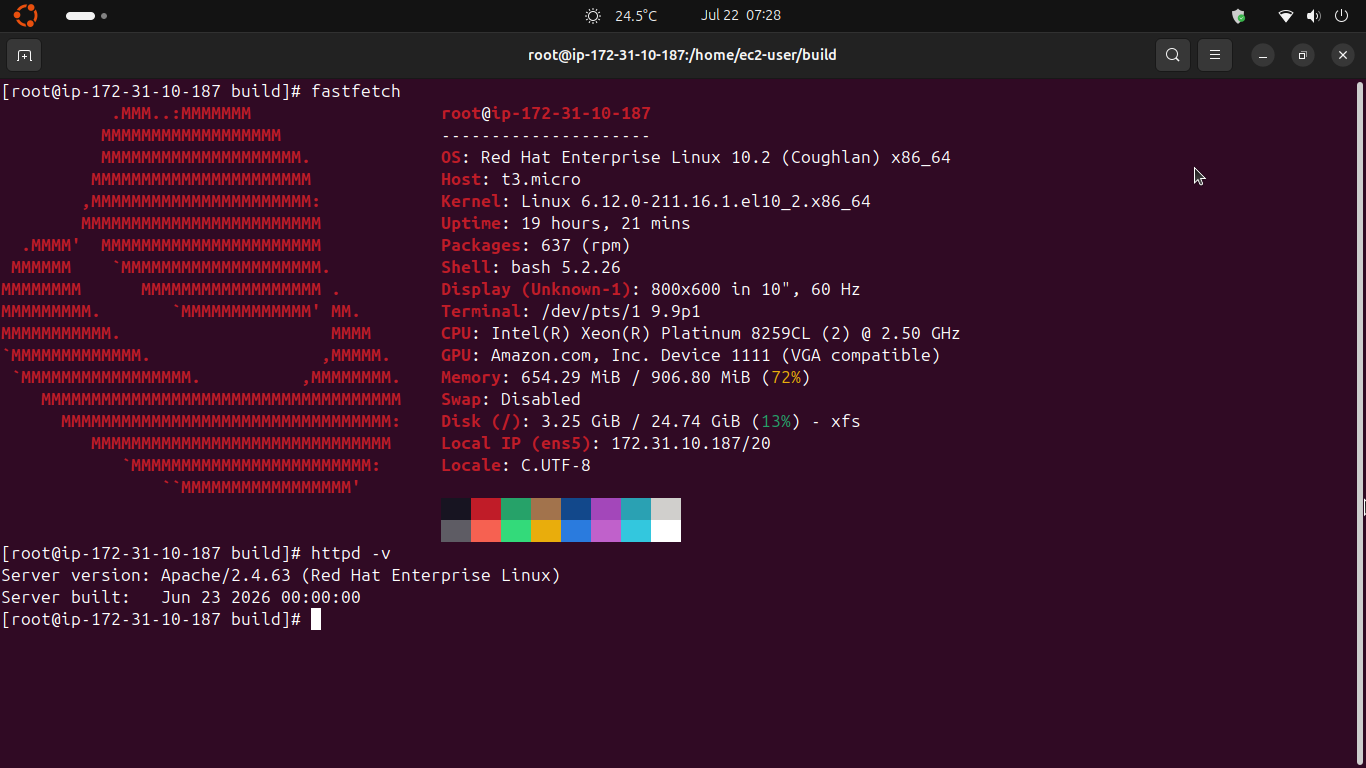Click the bright blue swatch in bottom palette row
1366x768 pixels.
pos(576,531)
